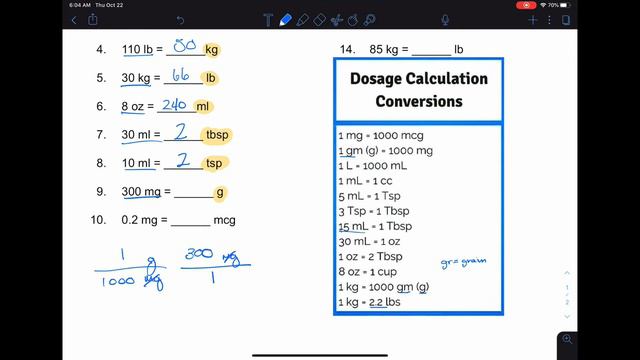Open the zoom magnifier button

coord(567,339)
